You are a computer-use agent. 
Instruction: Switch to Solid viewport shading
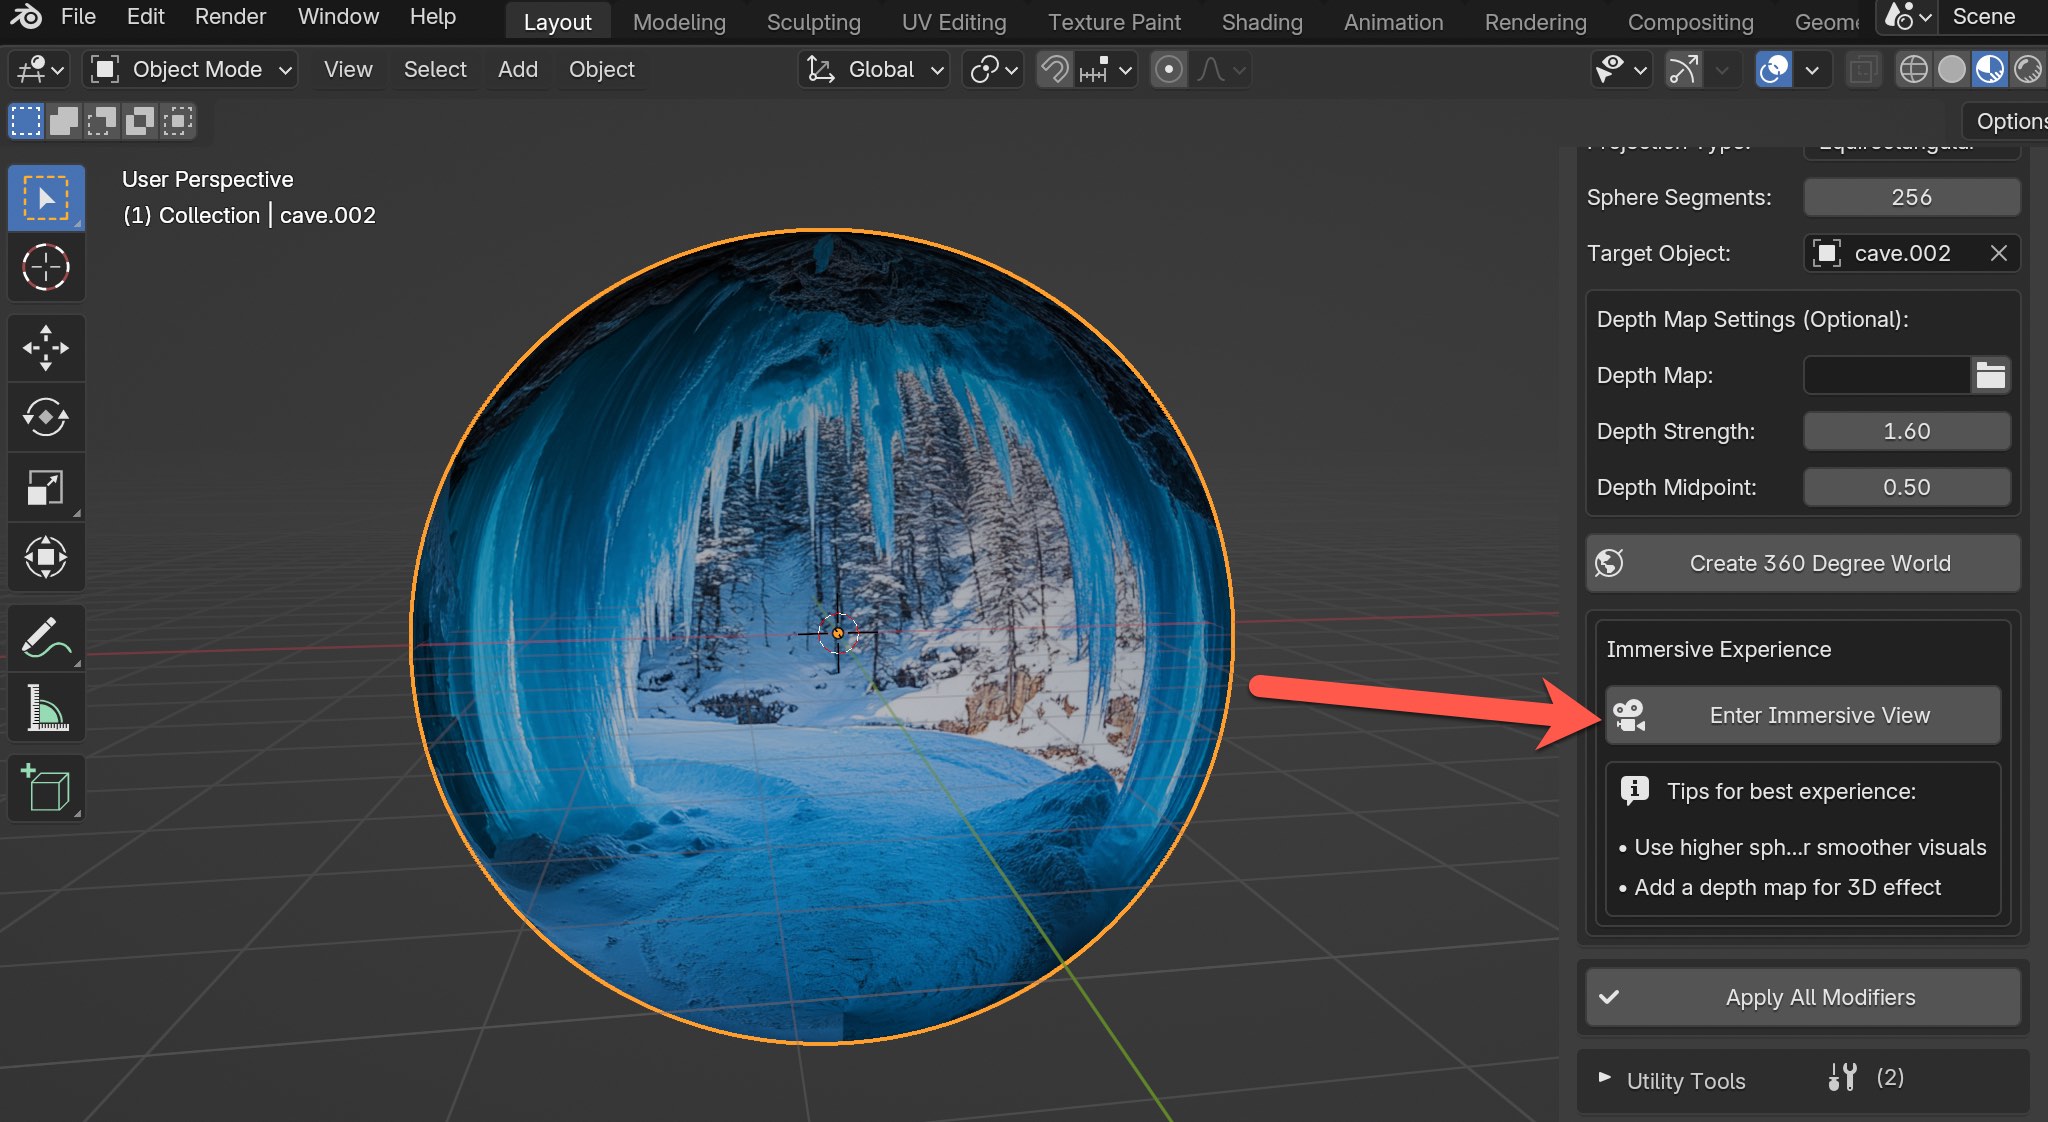(1951, 70)
